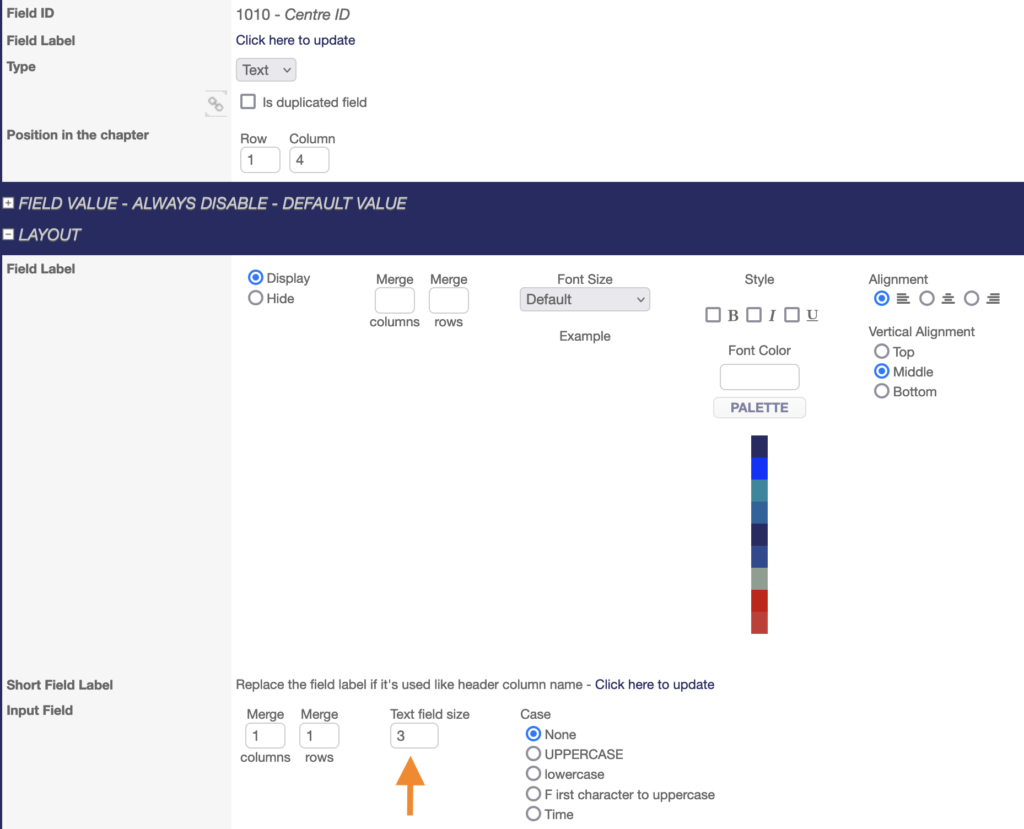This screenshot has width=1024, height=829.
Task: Click the PALETTE button
Action: coord(759,408)
